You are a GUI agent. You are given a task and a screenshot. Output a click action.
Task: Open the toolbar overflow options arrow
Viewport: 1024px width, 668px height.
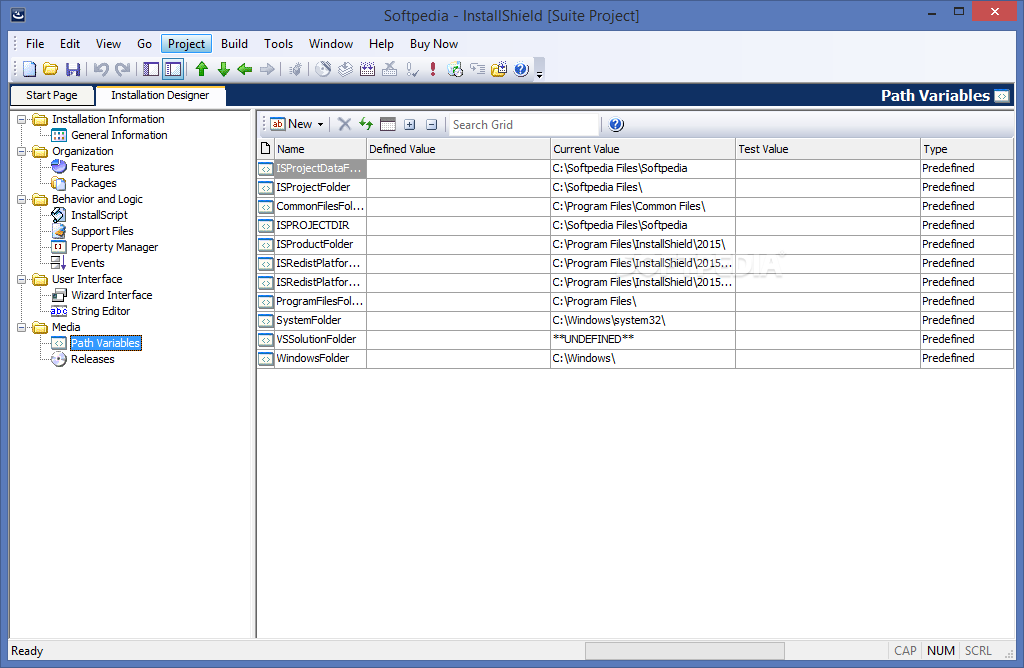(x=539, y=69)
